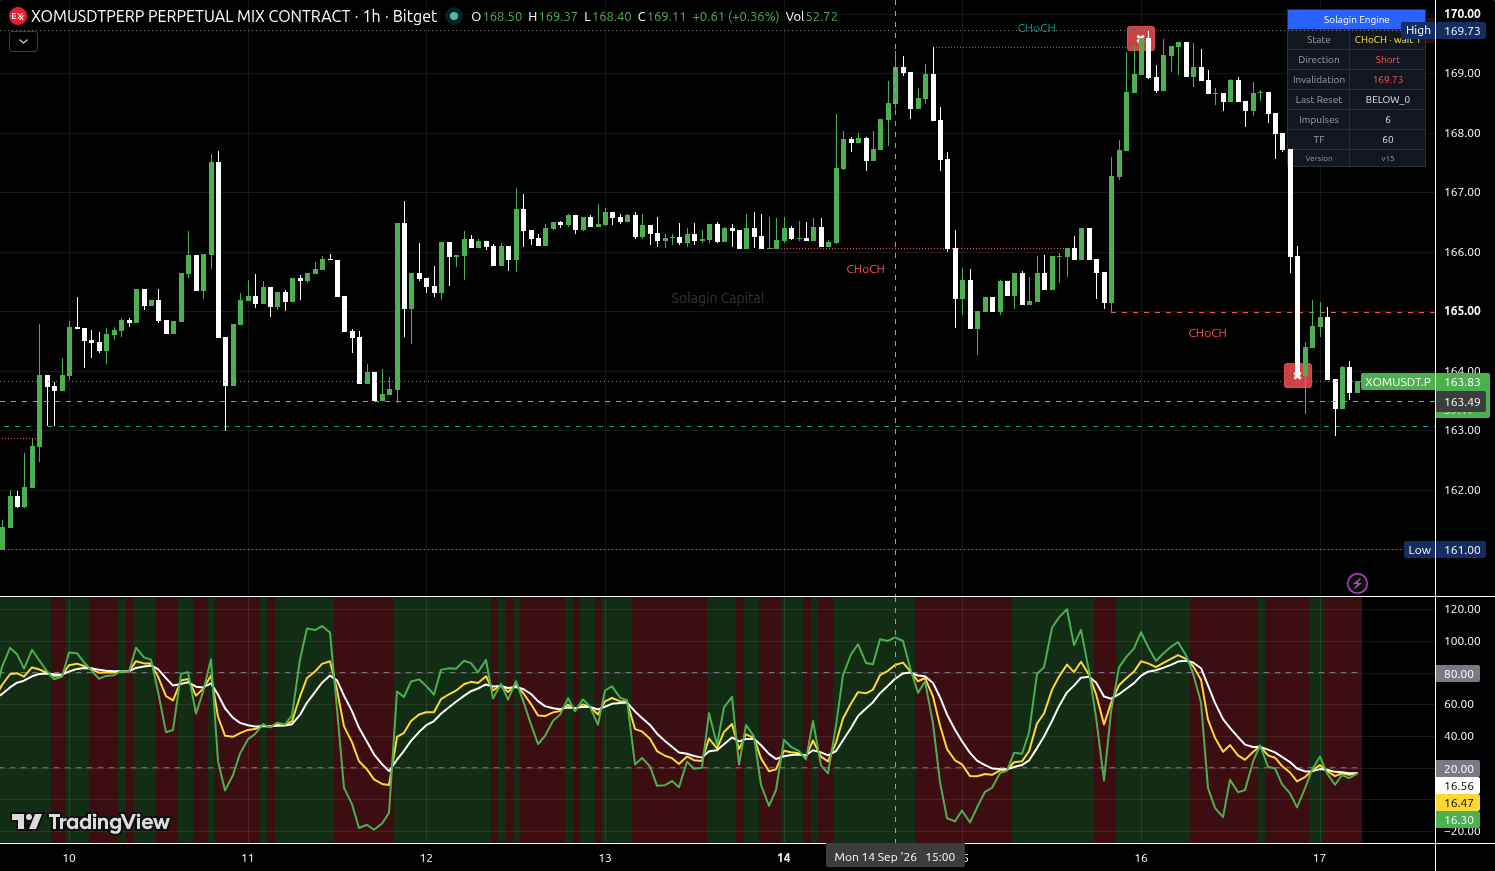Click the C169.11 close value in the legend
This screenshot has width=1495, height=871.
[662, 17]
